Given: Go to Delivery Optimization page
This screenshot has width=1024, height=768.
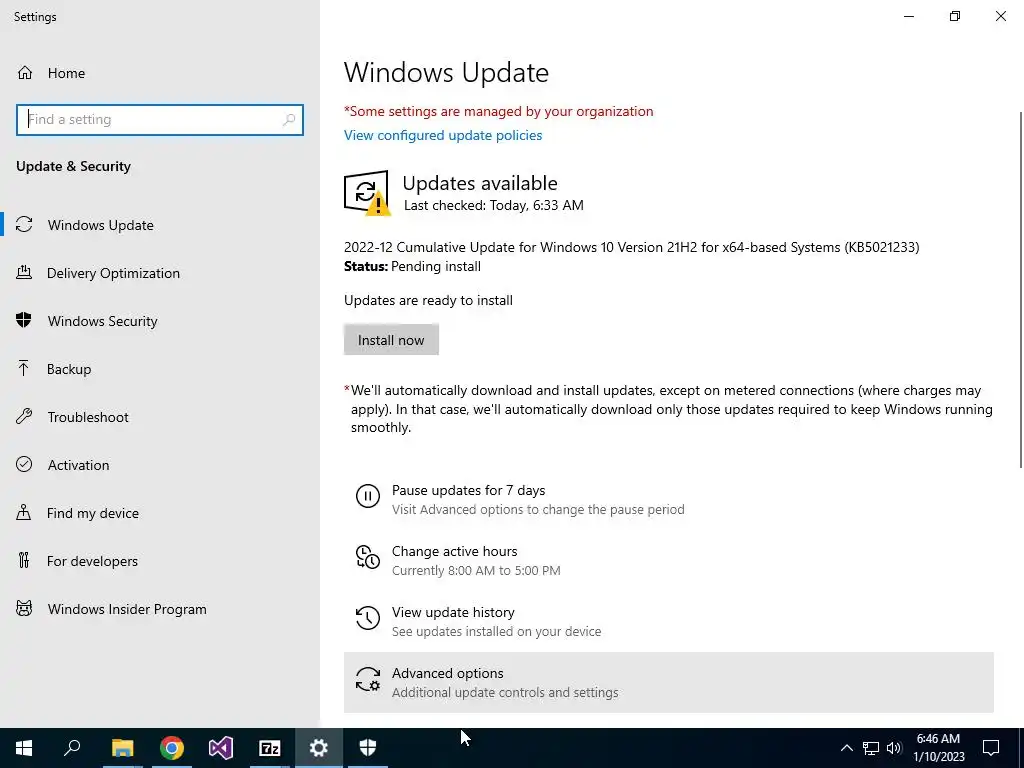Looking at the screenshot, I should point(160,273).
